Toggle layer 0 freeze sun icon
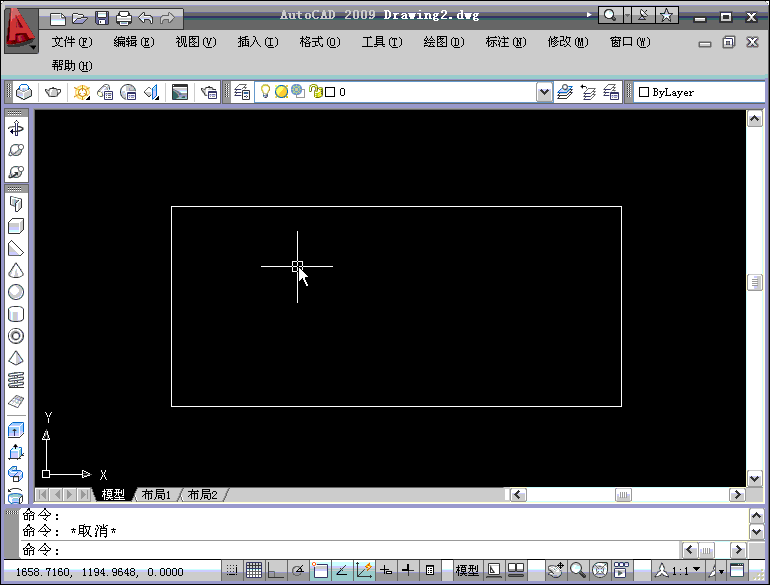 click(x=281, y=91)
